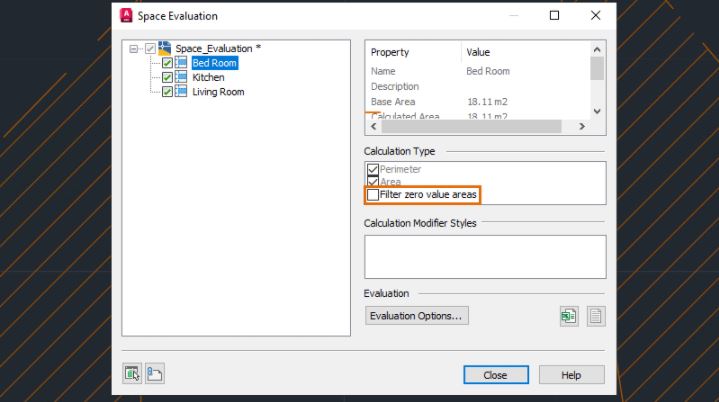Click the export to text file icon
The height and width of the screenshot is (402, 719).
pyautogui.click(x=595, y=316)
